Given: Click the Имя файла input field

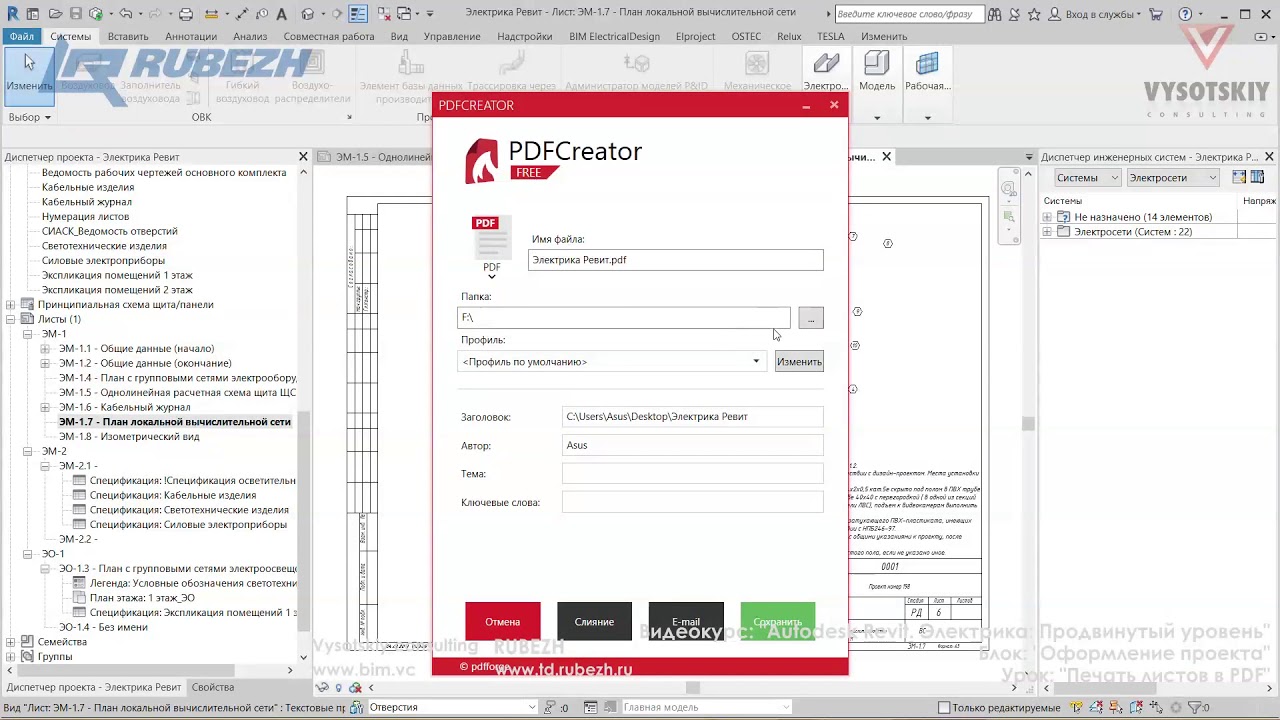Looking at the screenshot, I should click(x=676, y=260).
